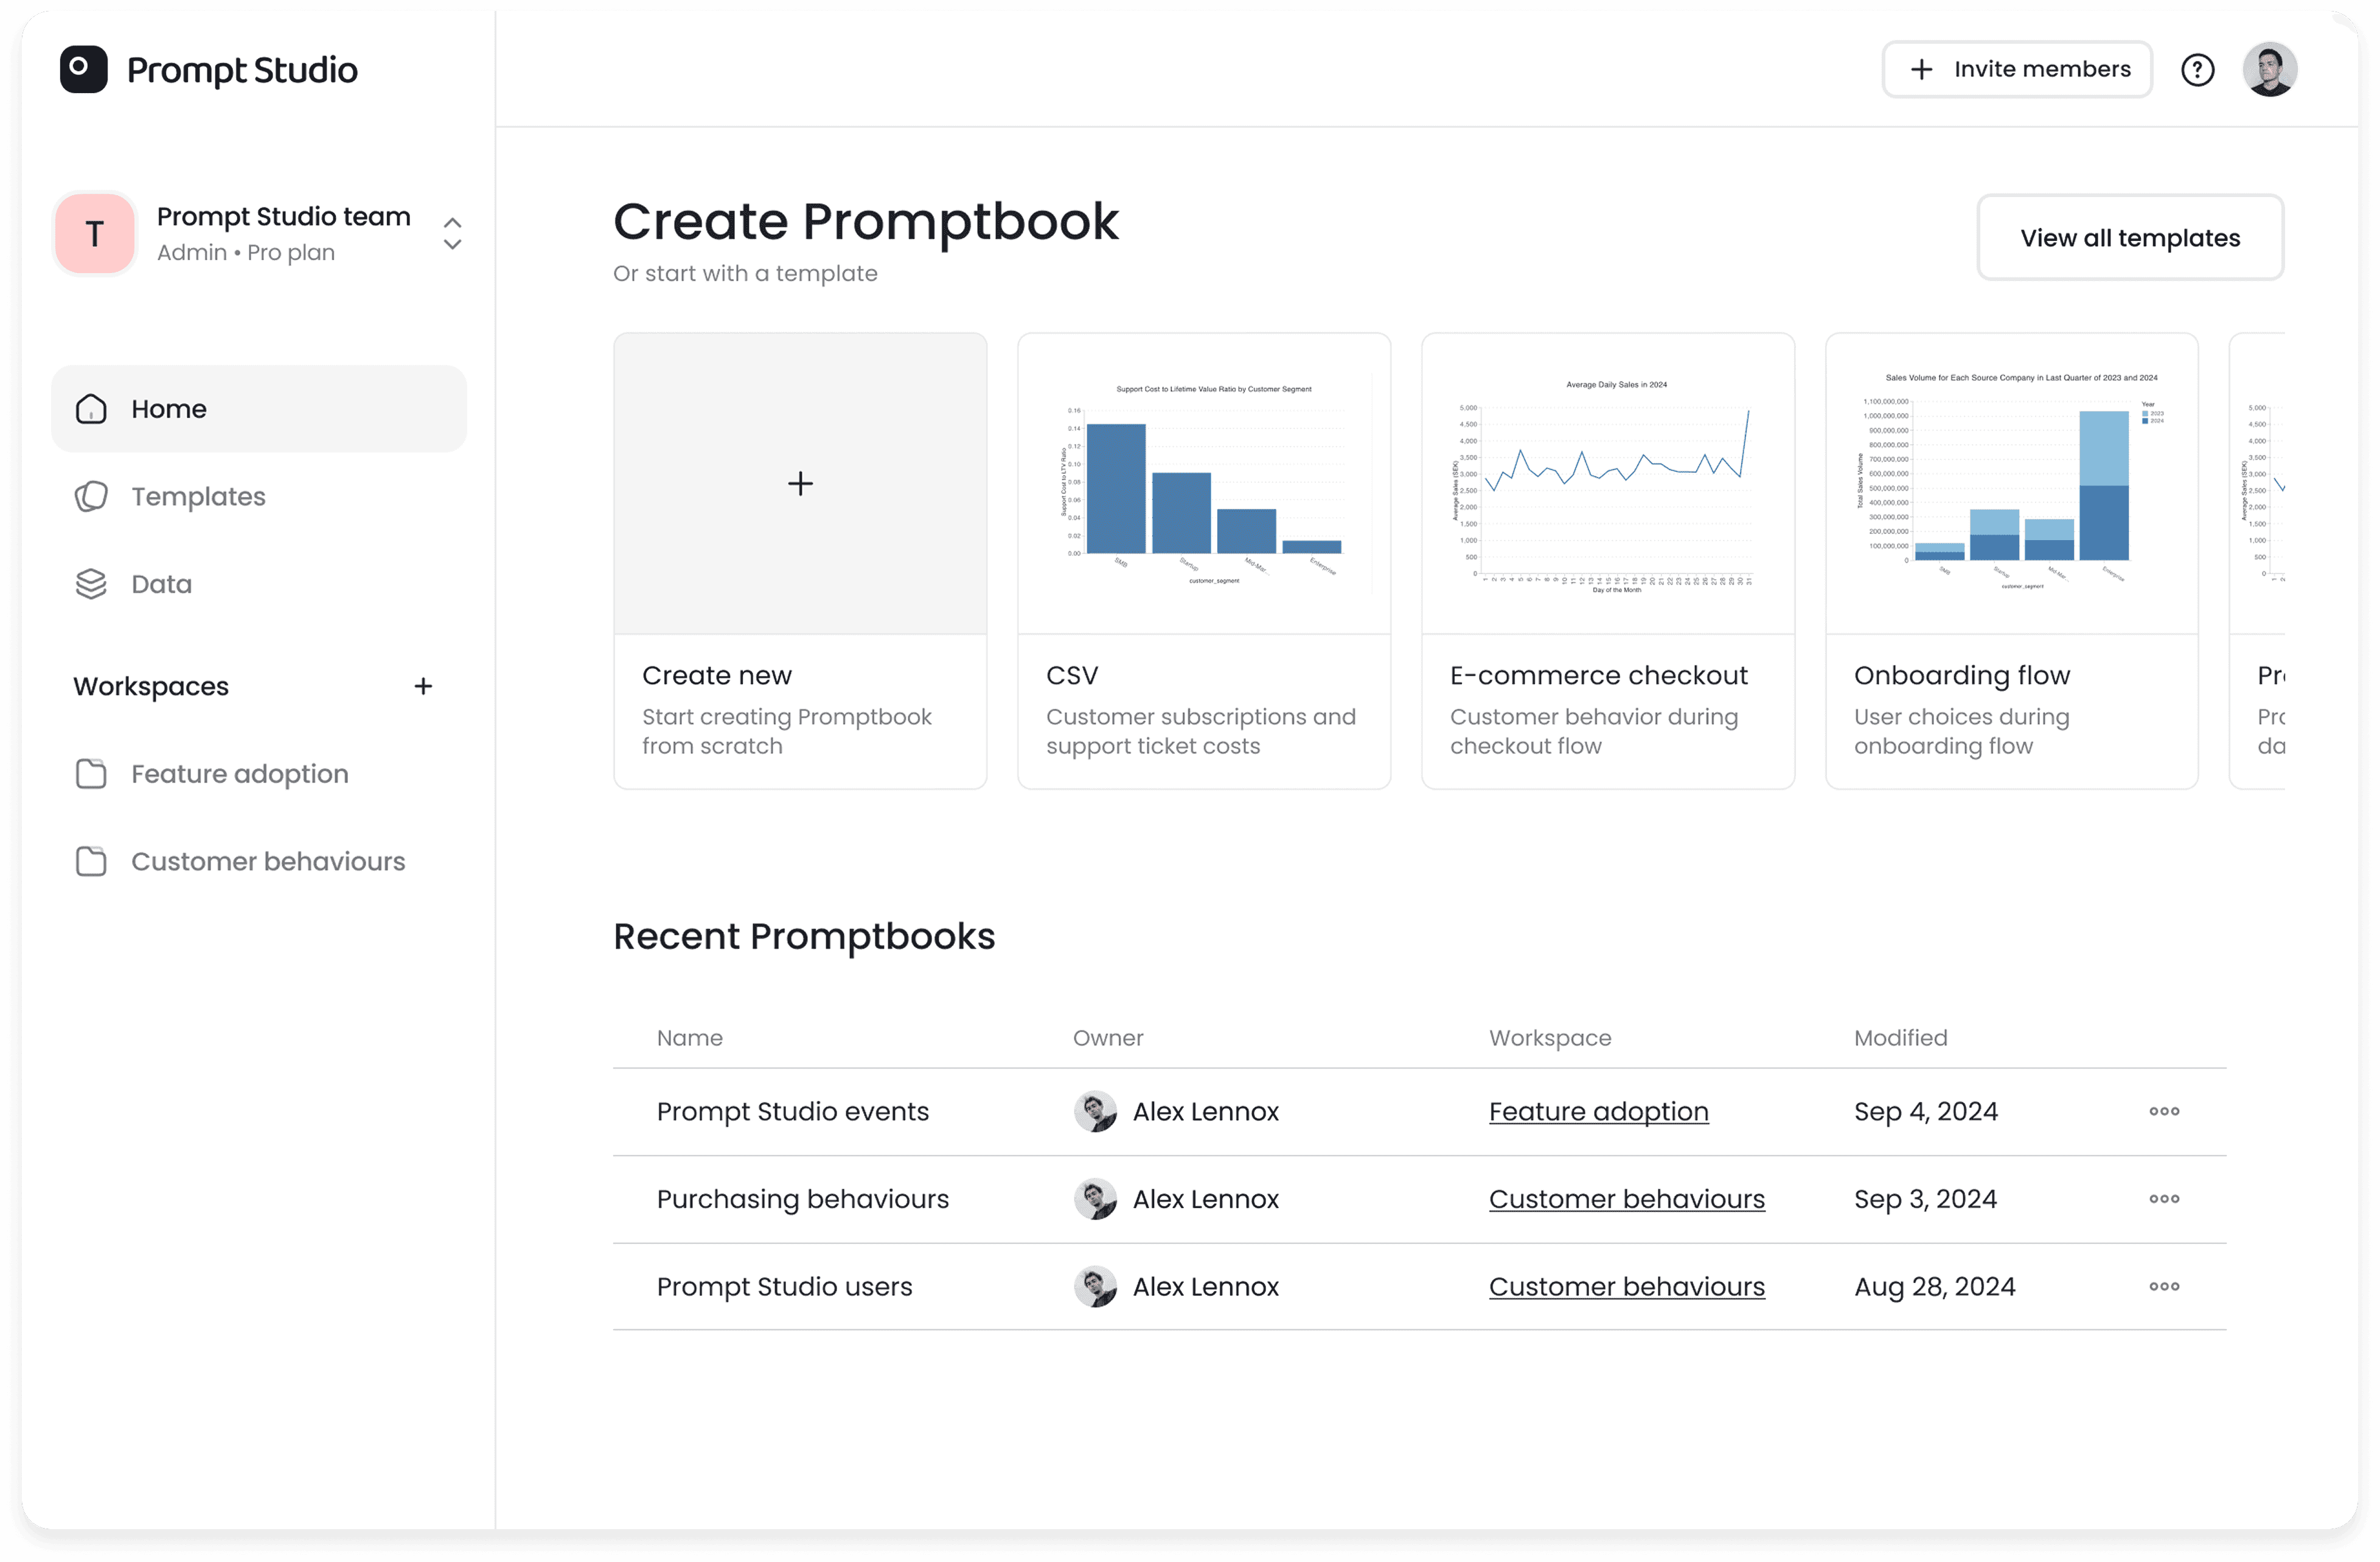Expand the Prompt Studio team switcher chevrons

tap(452, 234)
